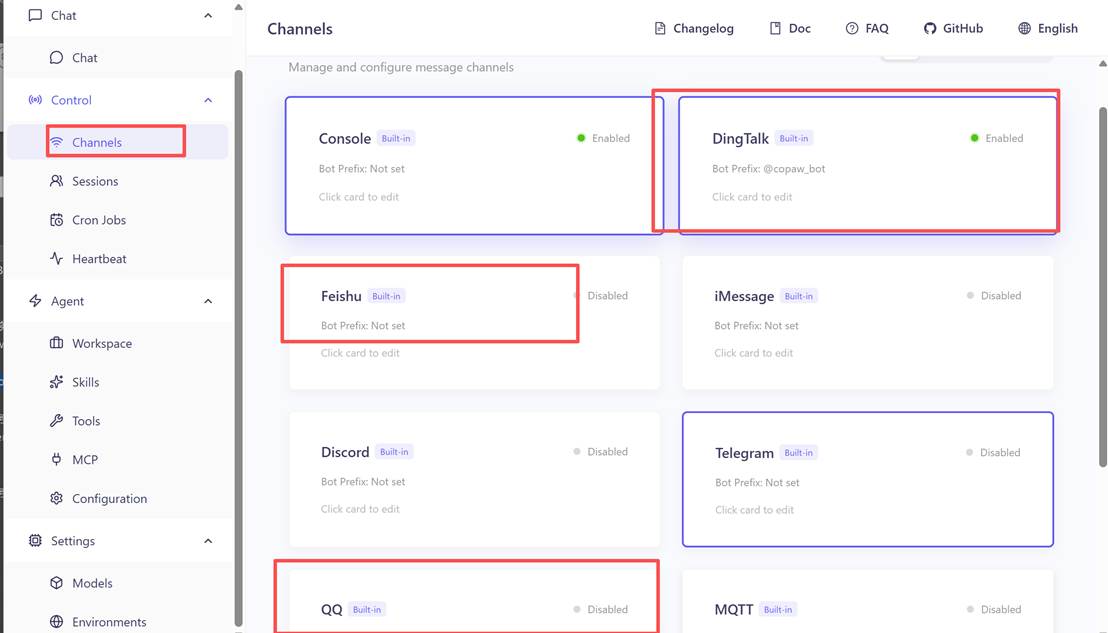This screenshot has width=1108, height=633.
Task: Open the Changelog link
Action: [694, 28]
